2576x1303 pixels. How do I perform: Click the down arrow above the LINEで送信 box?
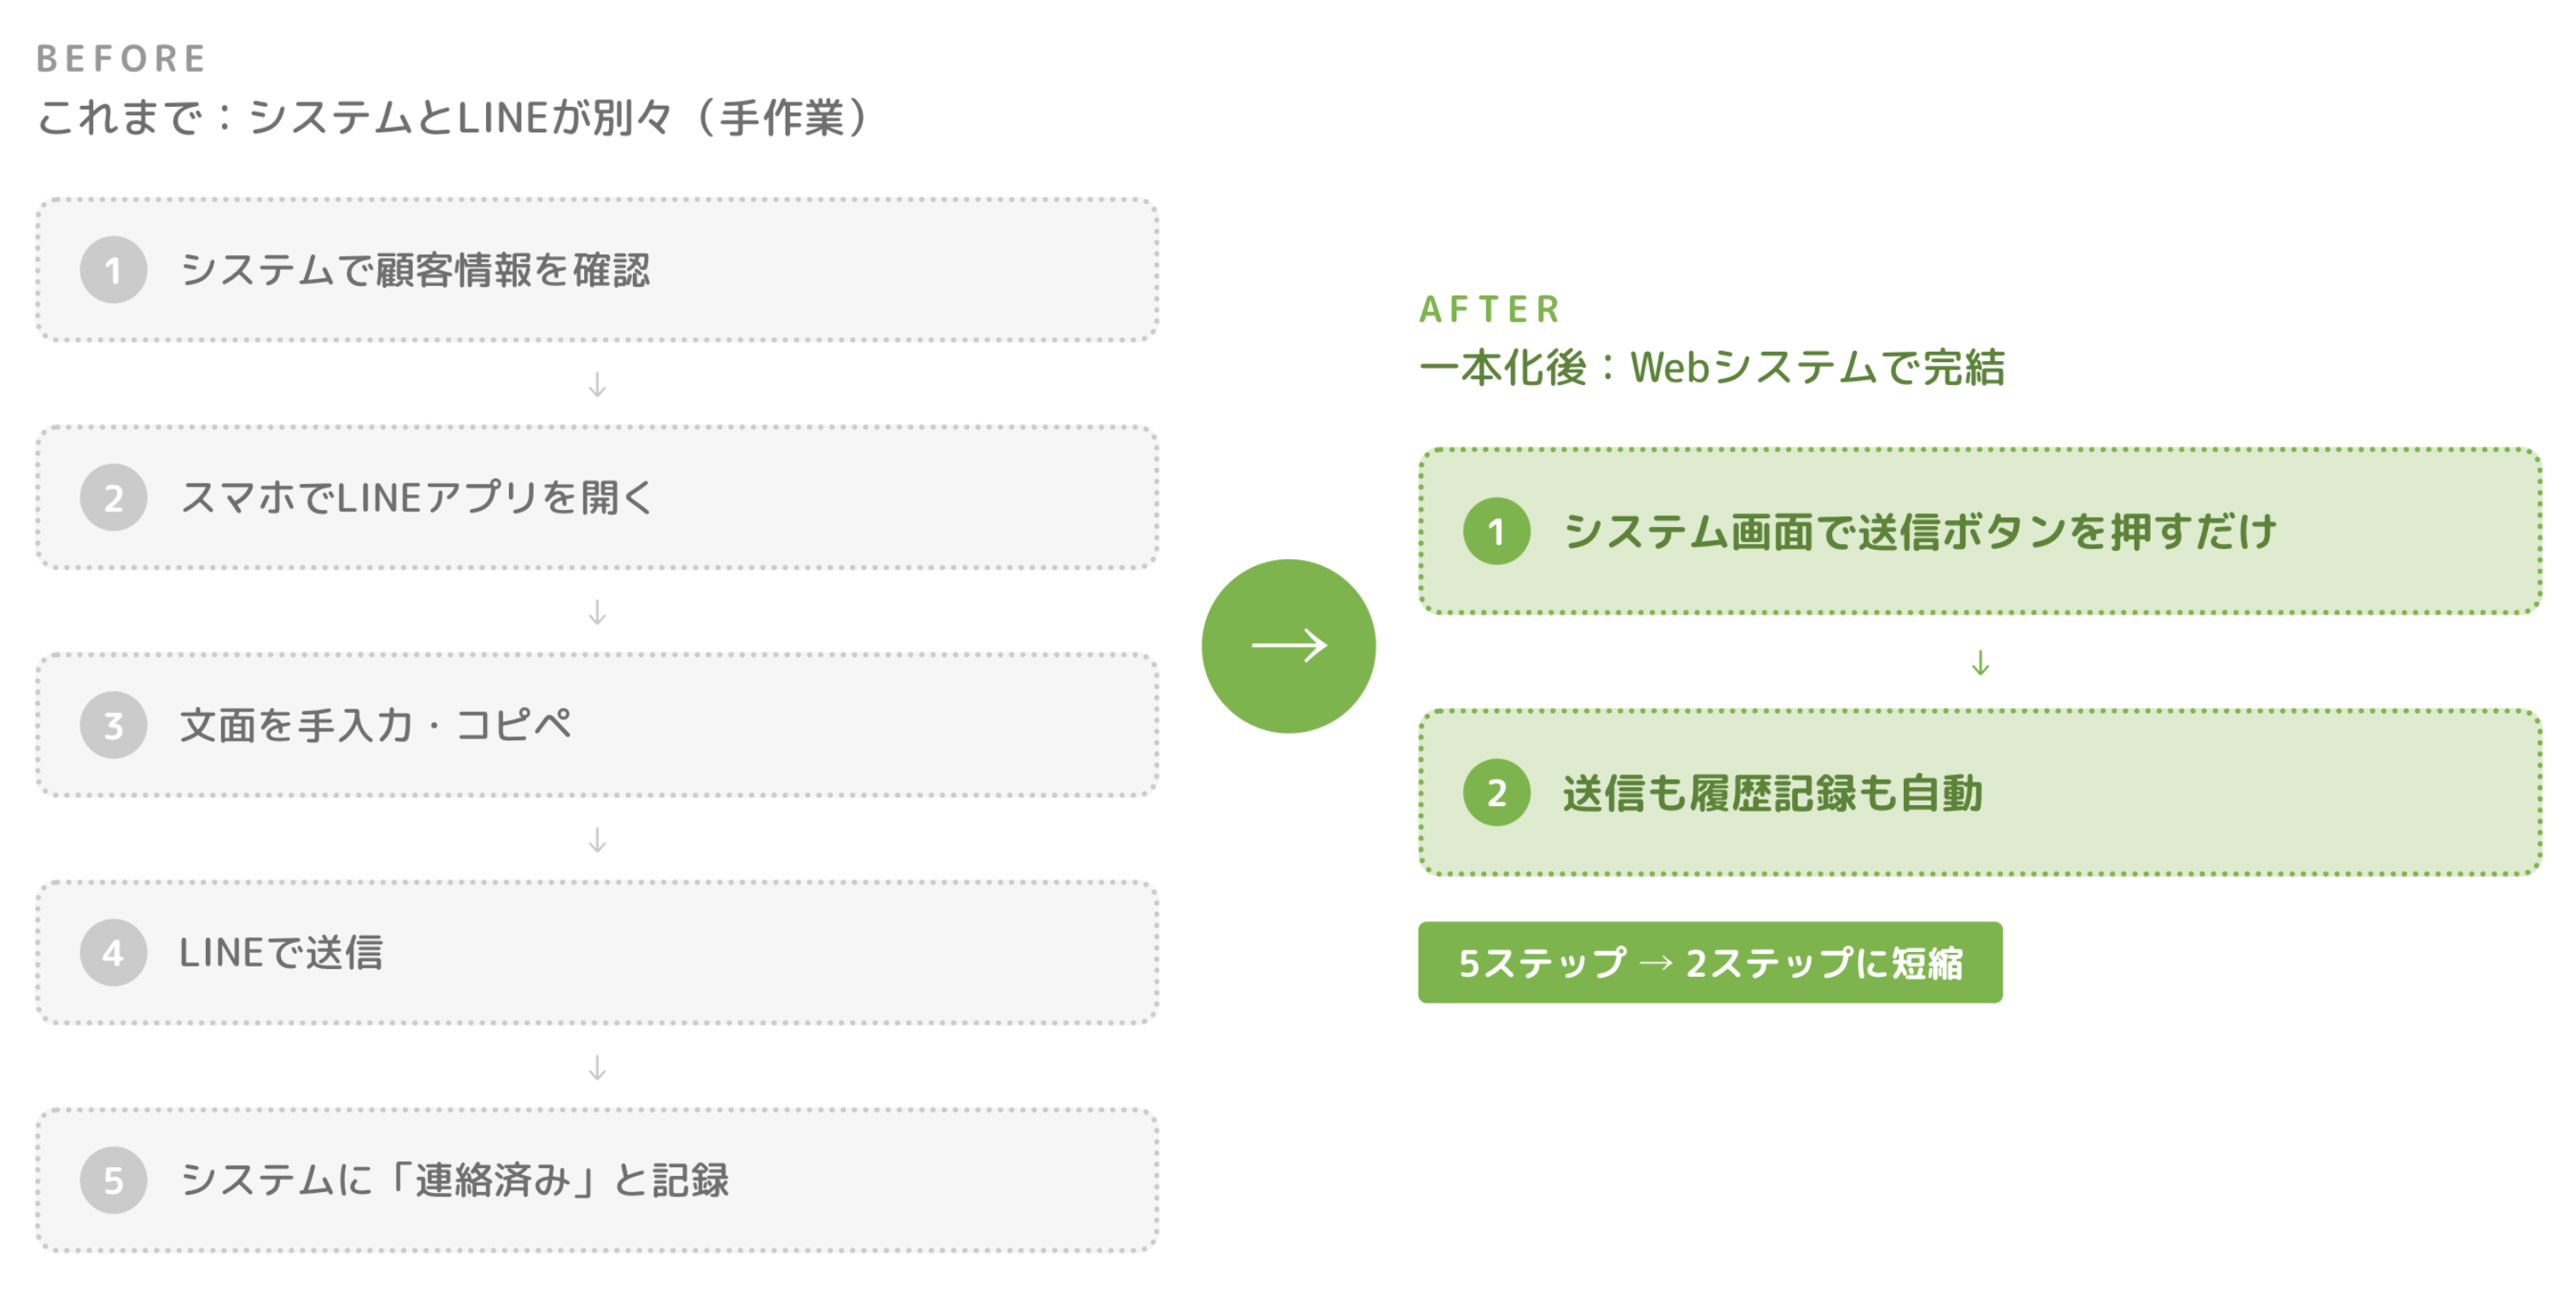(597, 840)
